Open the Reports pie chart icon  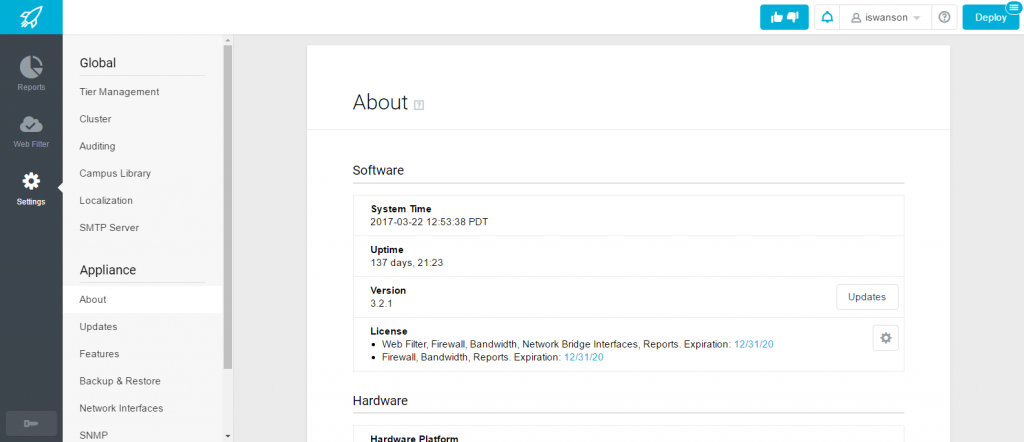(x=31, y=67)
